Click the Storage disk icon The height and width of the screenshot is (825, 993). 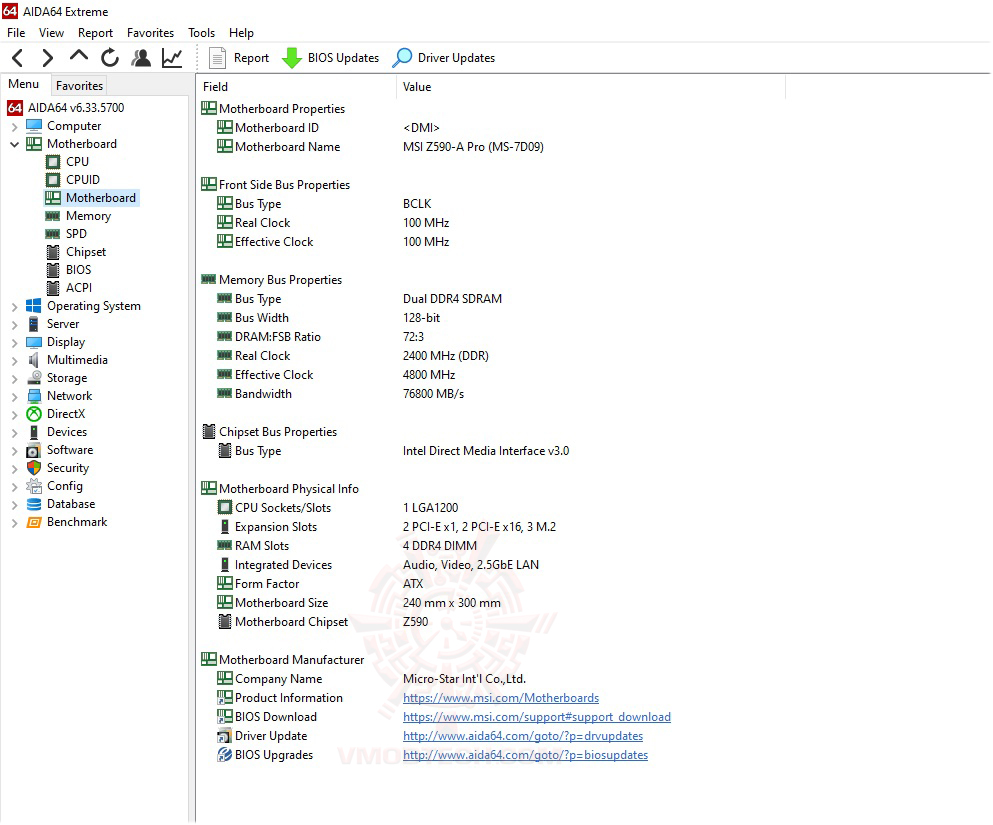(x=34, y=378)
